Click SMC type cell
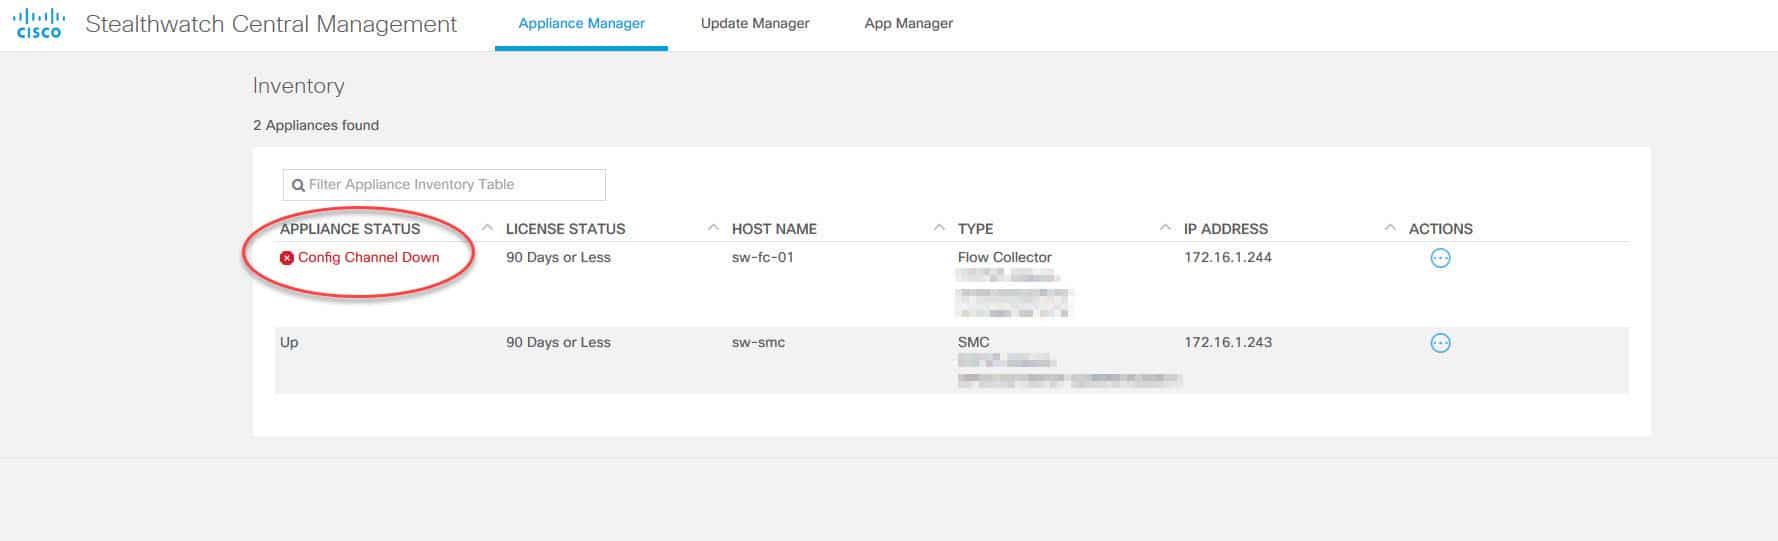The image size is (1778, 541). point(974,342)
